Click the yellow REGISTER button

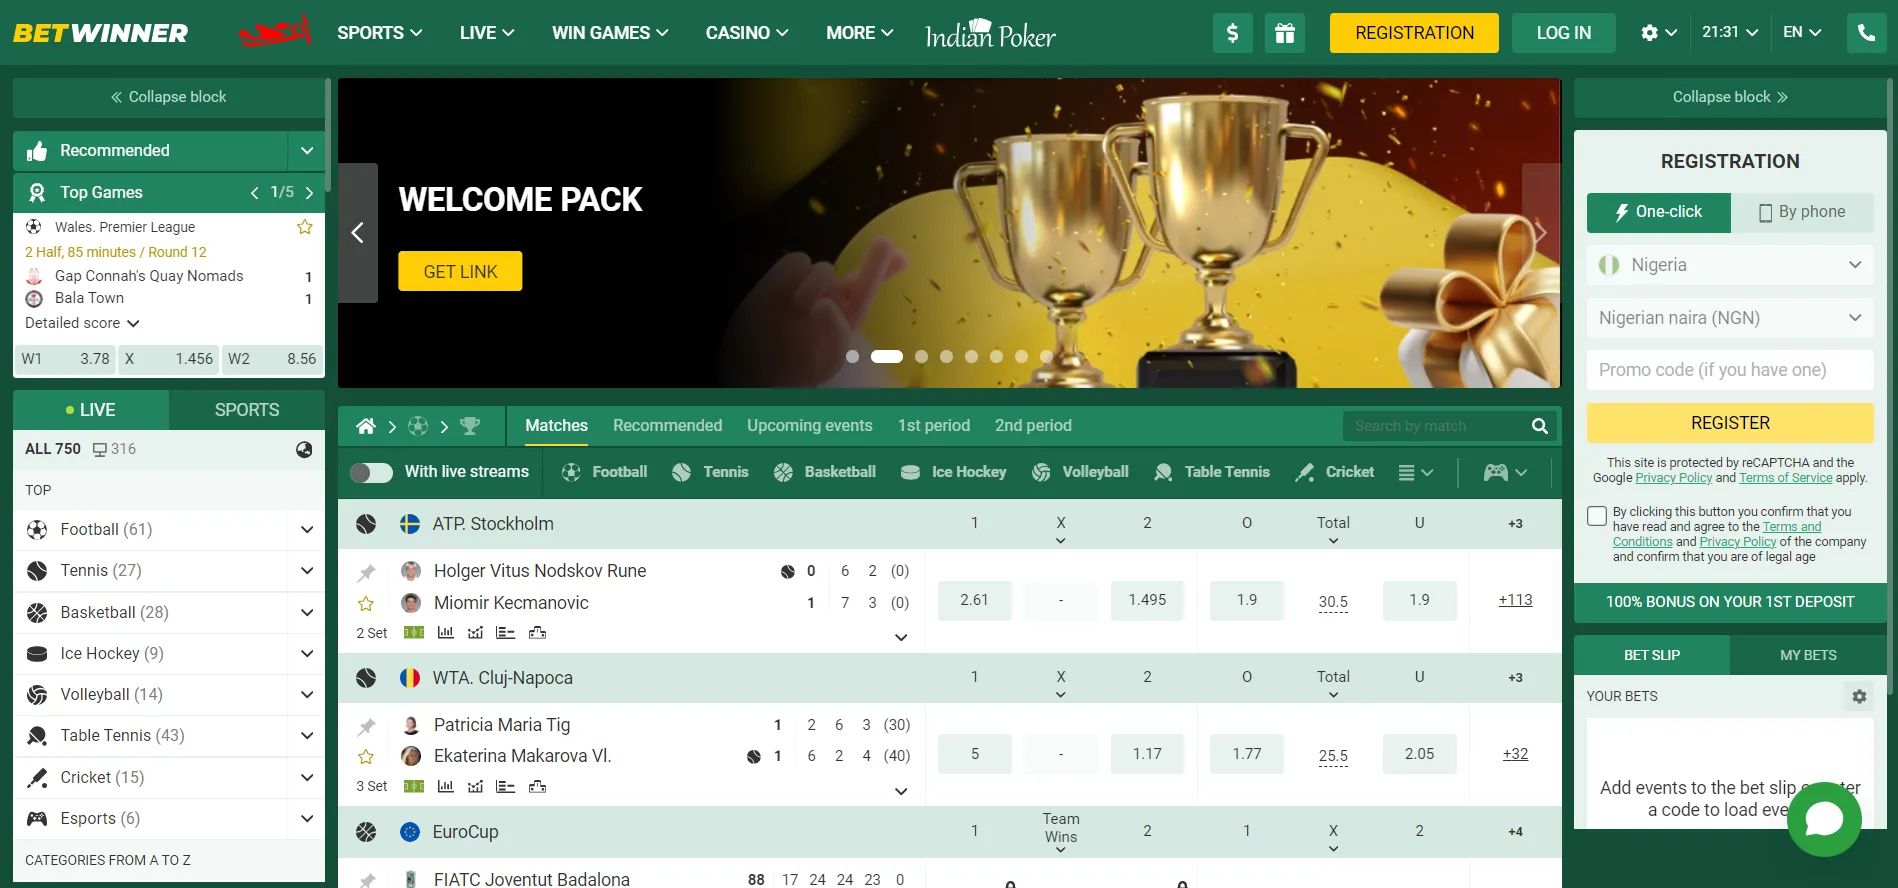(x=1729, y=423)
